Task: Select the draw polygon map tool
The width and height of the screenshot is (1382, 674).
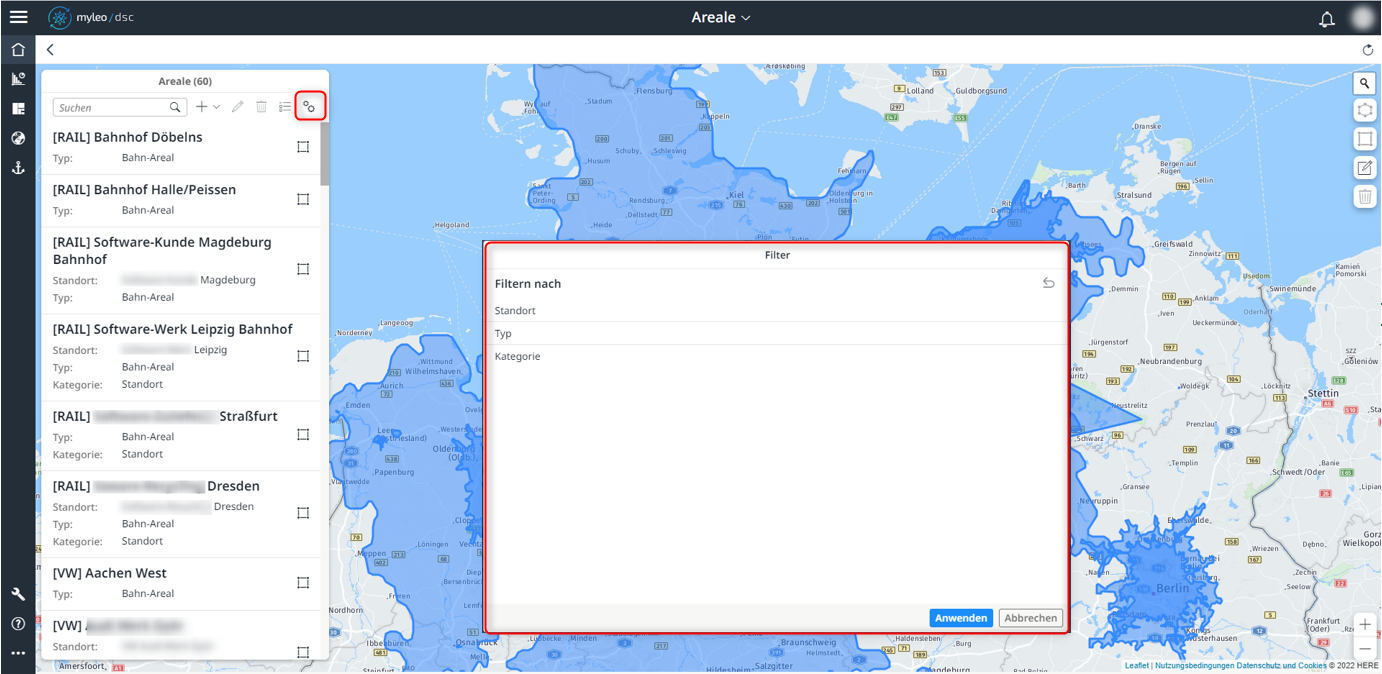Action: (x=1365, y=111)
